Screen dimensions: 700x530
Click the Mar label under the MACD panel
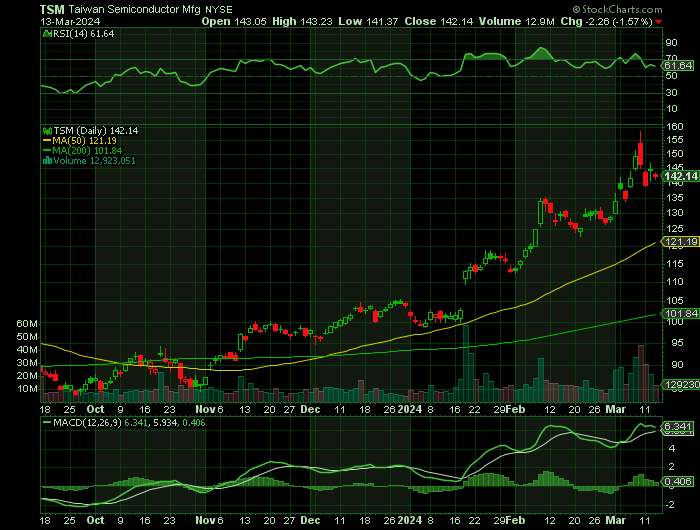click(616, 520)
